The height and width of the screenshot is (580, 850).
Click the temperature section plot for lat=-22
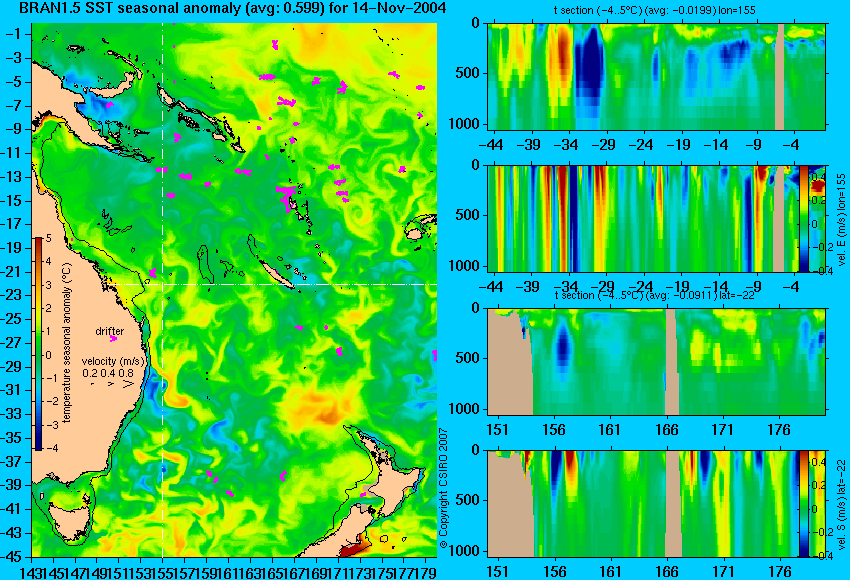pos(656,362)
